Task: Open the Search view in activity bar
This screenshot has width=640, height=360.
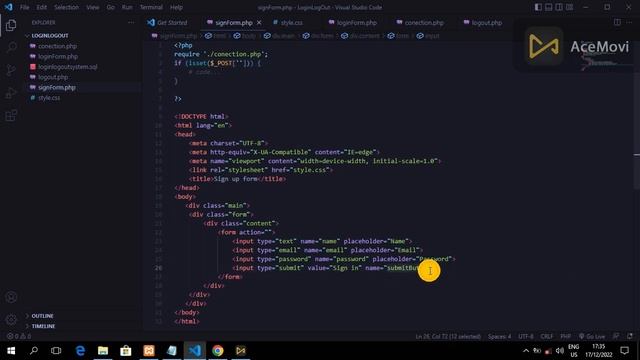Action: click(x=11, y=48)
